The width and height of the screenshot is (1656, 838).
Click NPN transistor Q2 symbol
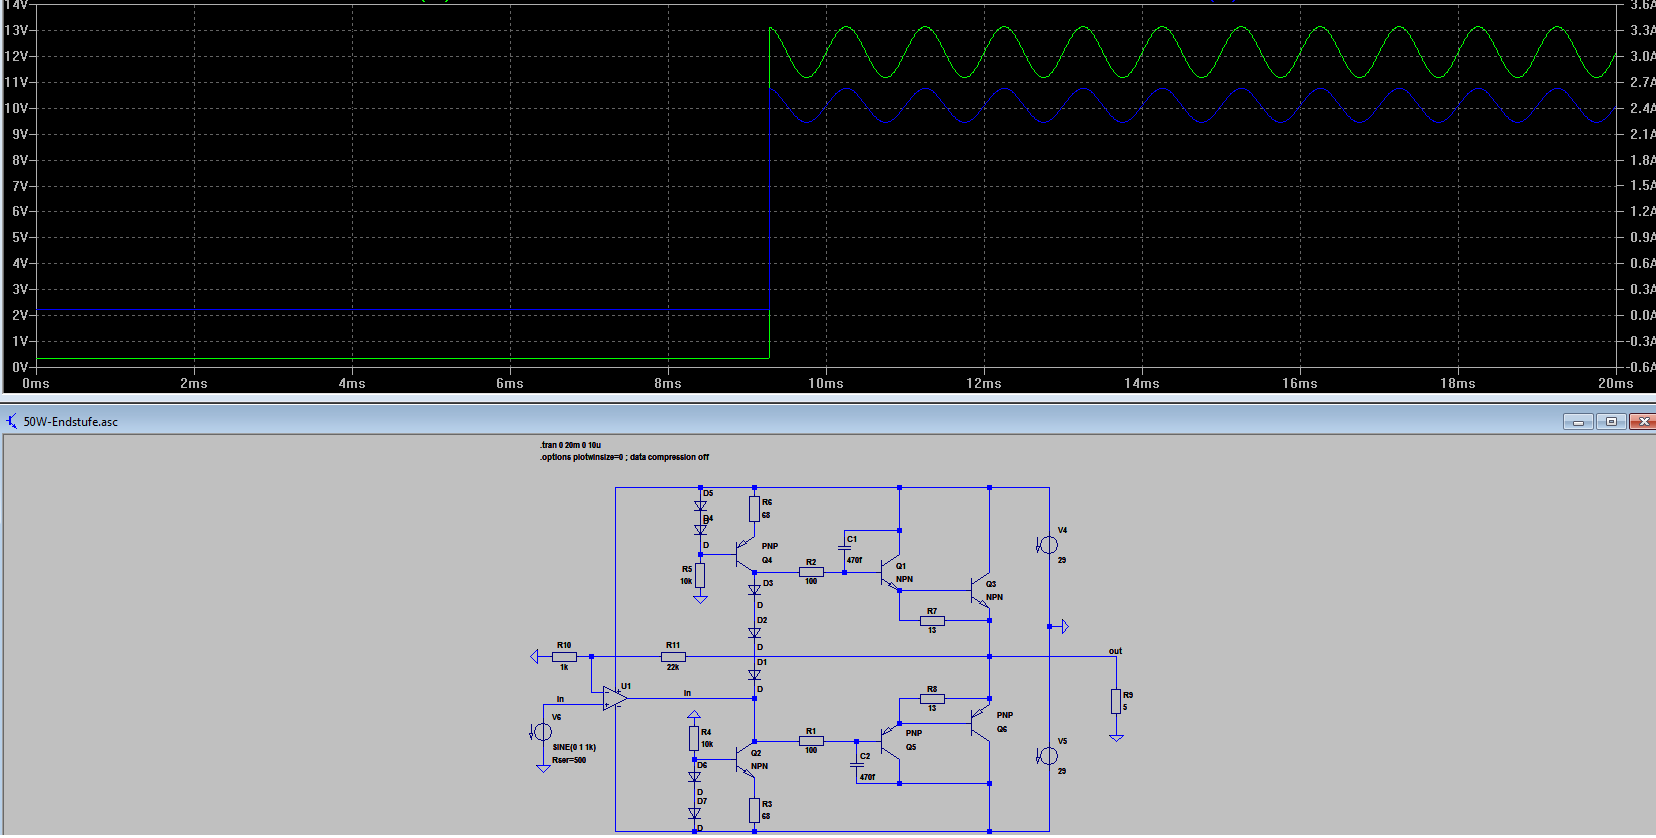click(744, 760)
